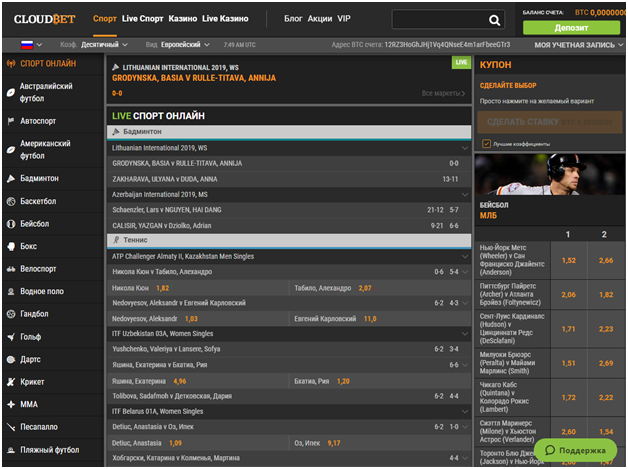Viewport: 628px width, 469px height.
Task: Select odds 1,52 for Нью-Йорк Метс
Action: coord(569,260)
